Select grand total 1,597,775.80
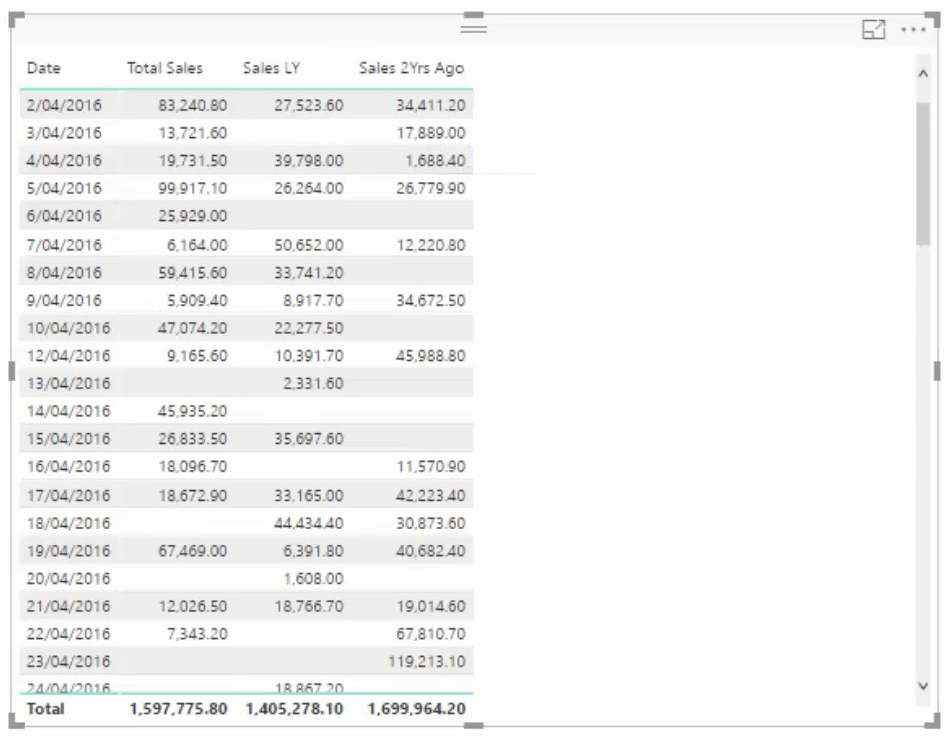The width and height of the screenshot is (948, 742). 178,710
